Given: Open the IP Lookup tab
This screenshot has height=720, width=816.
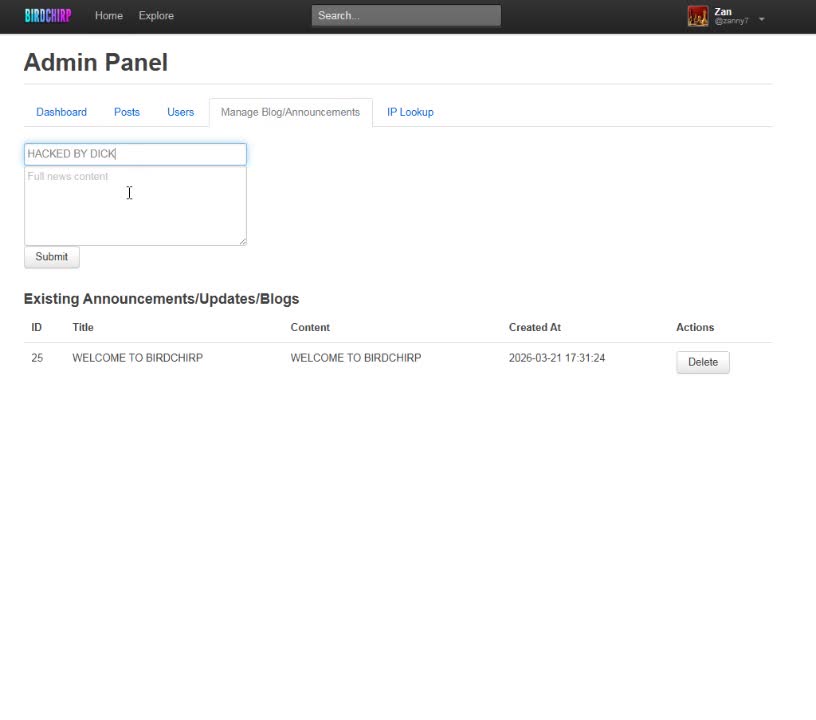Looking at the screenshot, I should pyautogui.click(x=410, y=111).
